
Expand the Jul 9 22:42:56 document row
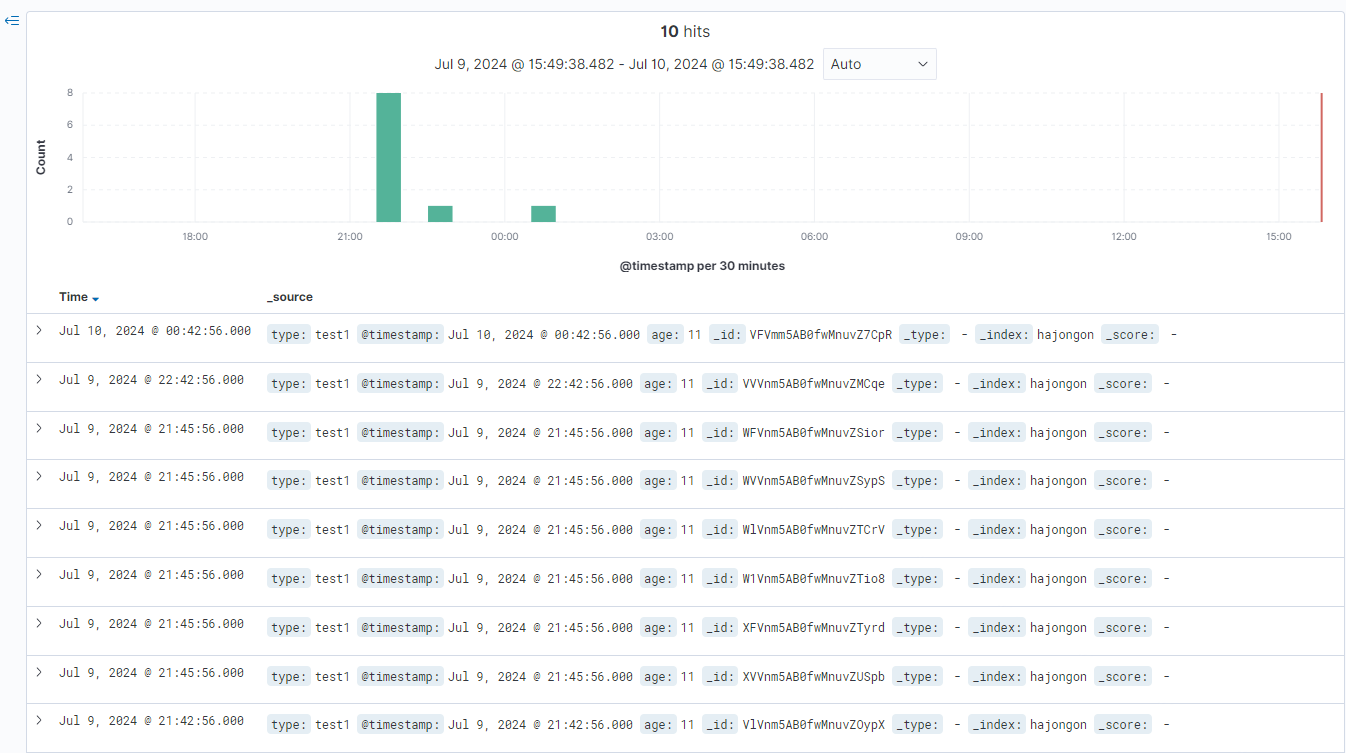39,379
